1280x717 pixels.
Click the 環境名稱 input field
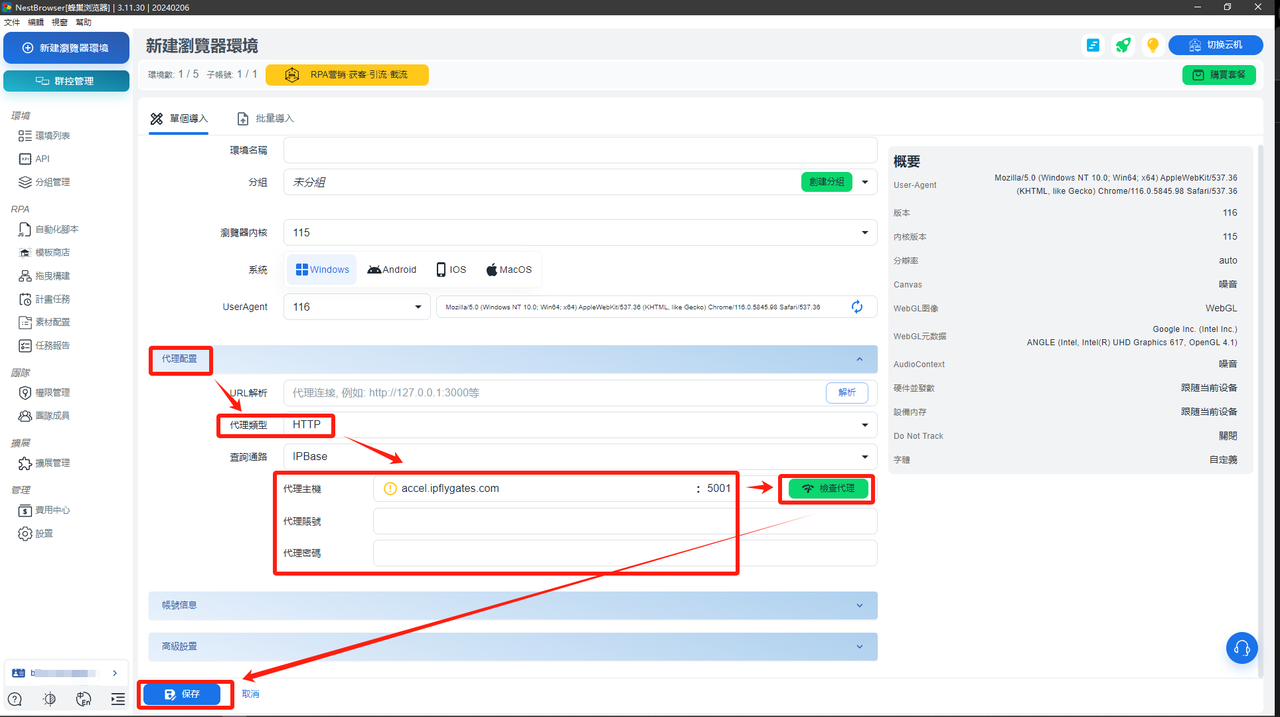pos(580,150)
